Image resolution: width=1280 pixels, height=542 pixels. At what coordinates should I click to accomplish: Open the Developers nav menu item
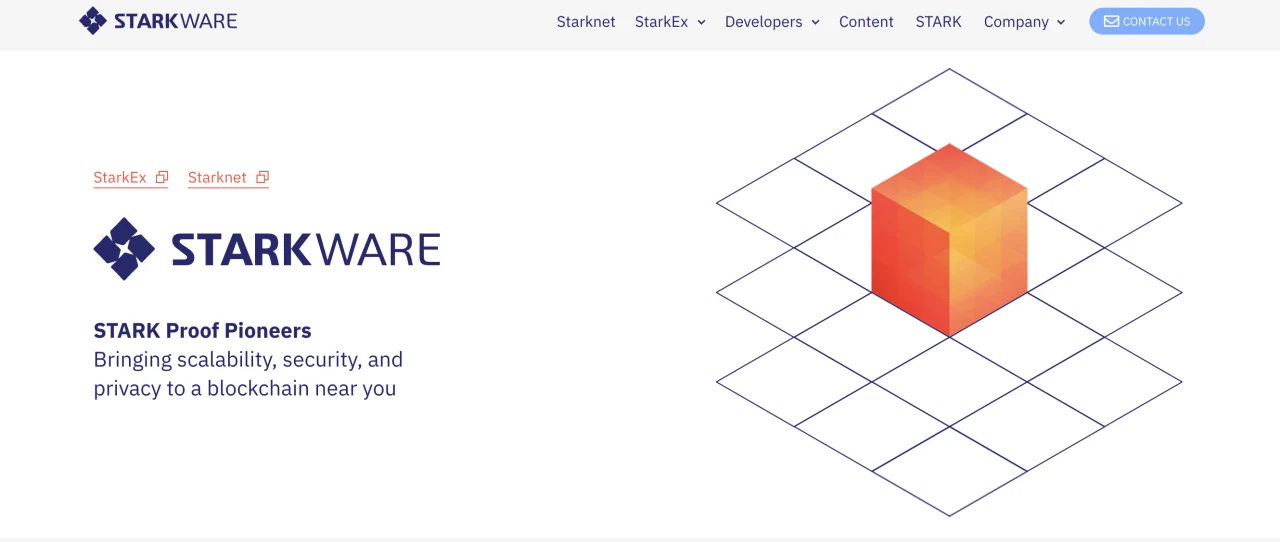click(x=763, y=21)
